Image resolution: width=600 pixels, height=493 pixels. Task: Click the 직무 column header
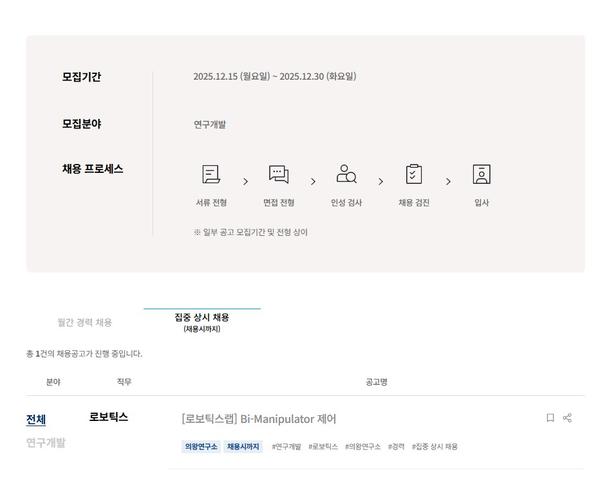click(124, 382)
